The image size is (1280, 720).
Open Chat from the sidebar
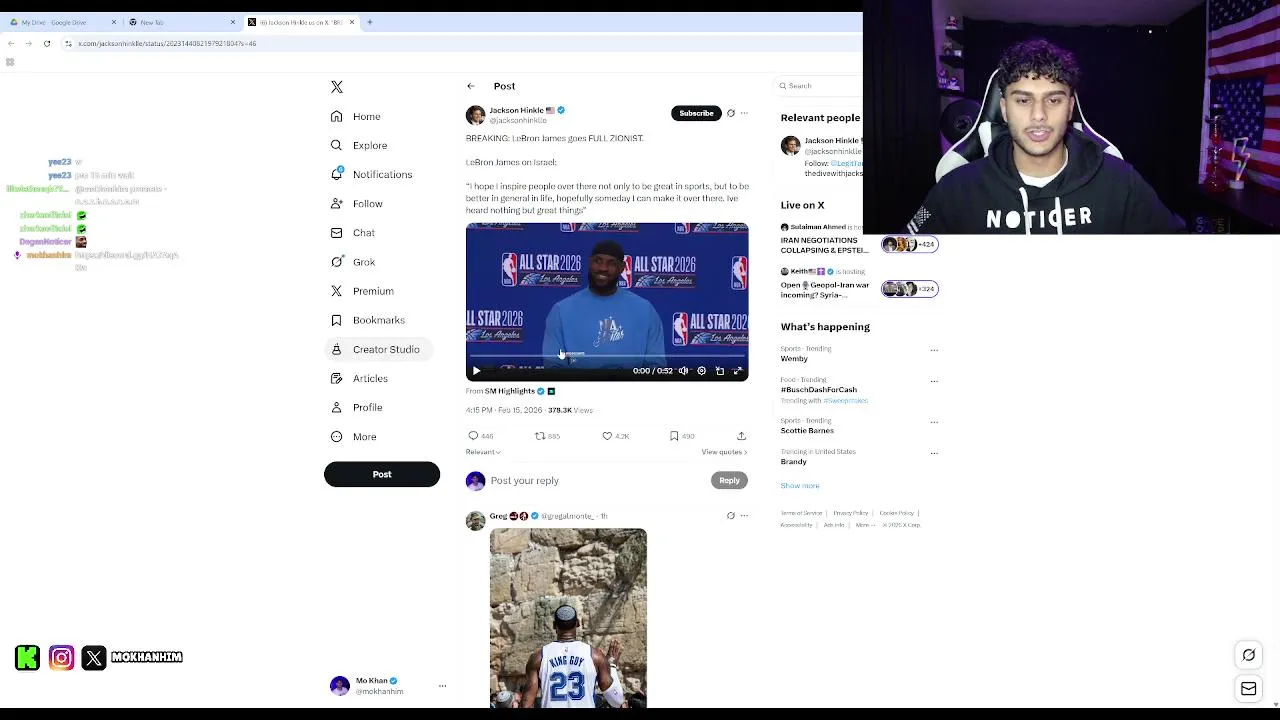353,233
